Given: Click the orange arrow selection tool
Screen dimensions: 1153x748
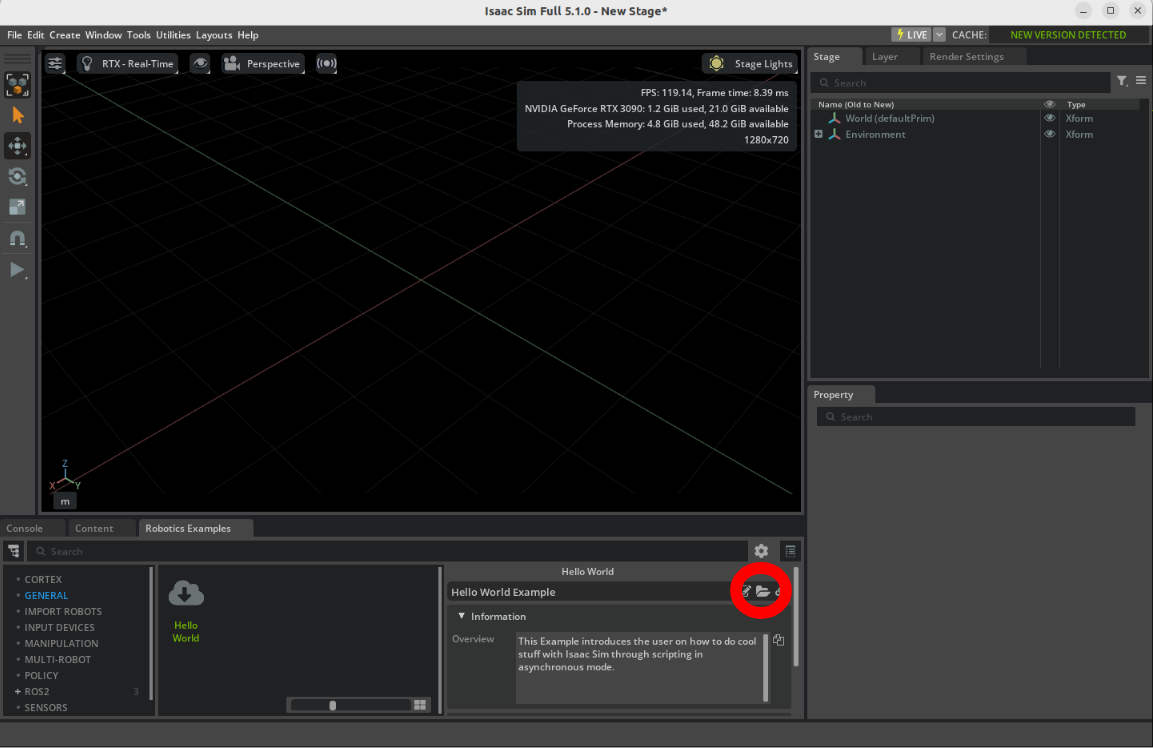Looking at the screenshot, I should (x=17, y=115).
